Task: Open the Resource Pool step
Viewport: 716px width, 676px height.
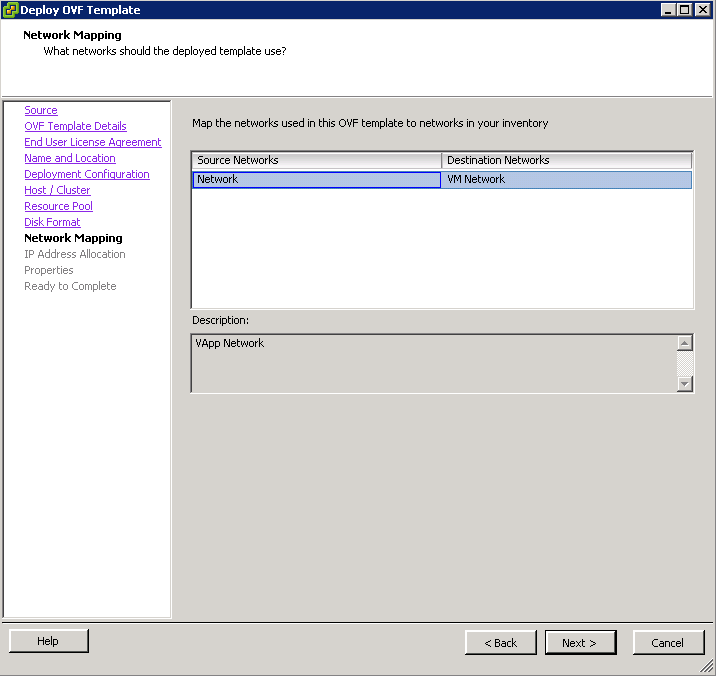Action: coord(58,206)
